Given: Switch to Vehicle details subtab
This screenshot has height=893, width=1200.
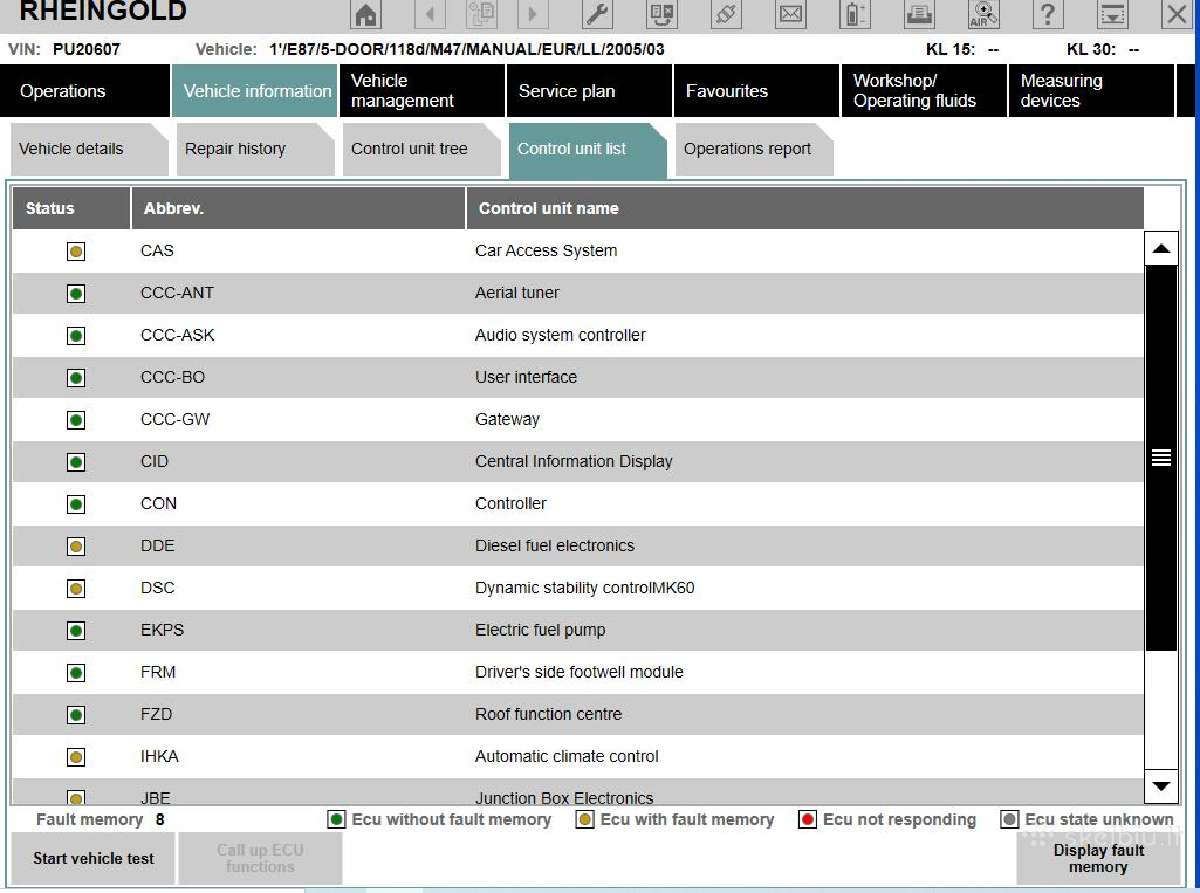Looking at the screenshot, I should (x=89, y=149).
